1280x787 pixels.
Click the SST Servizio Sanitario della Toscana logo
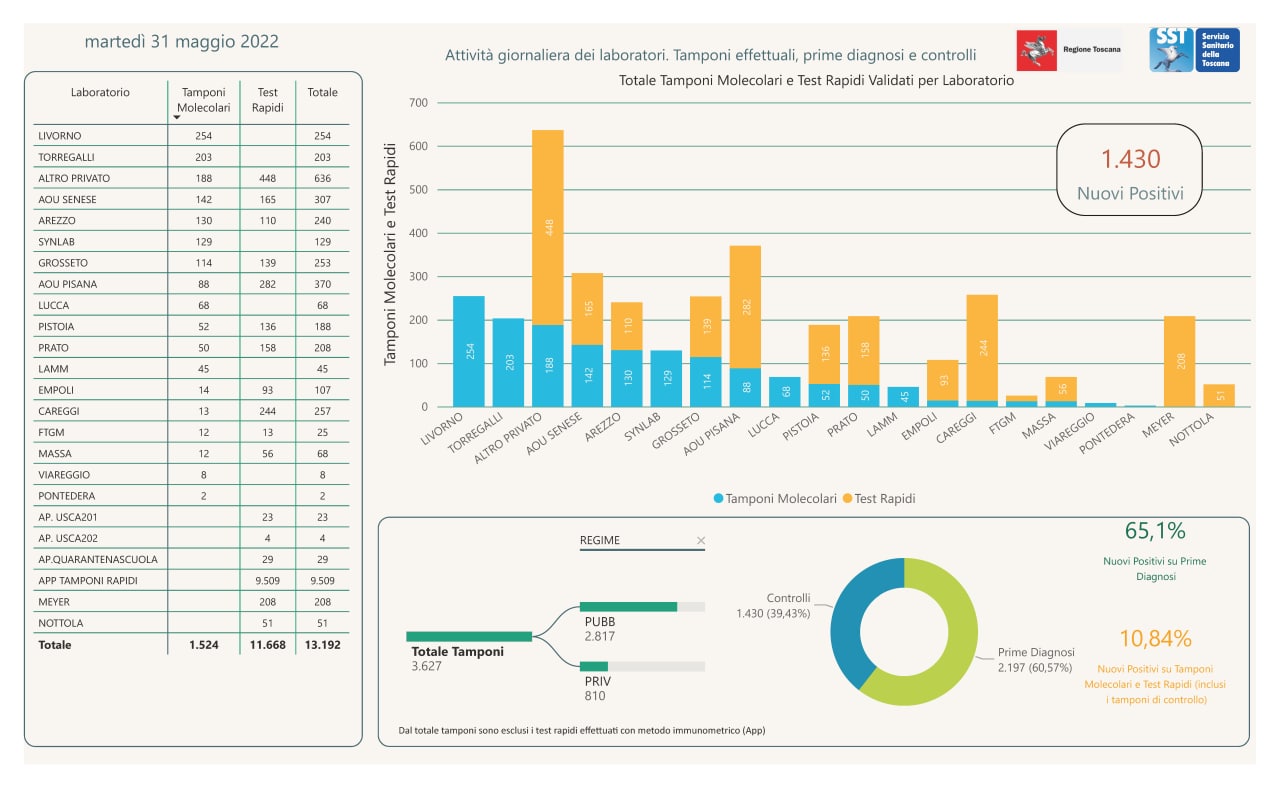(1194, 49)
